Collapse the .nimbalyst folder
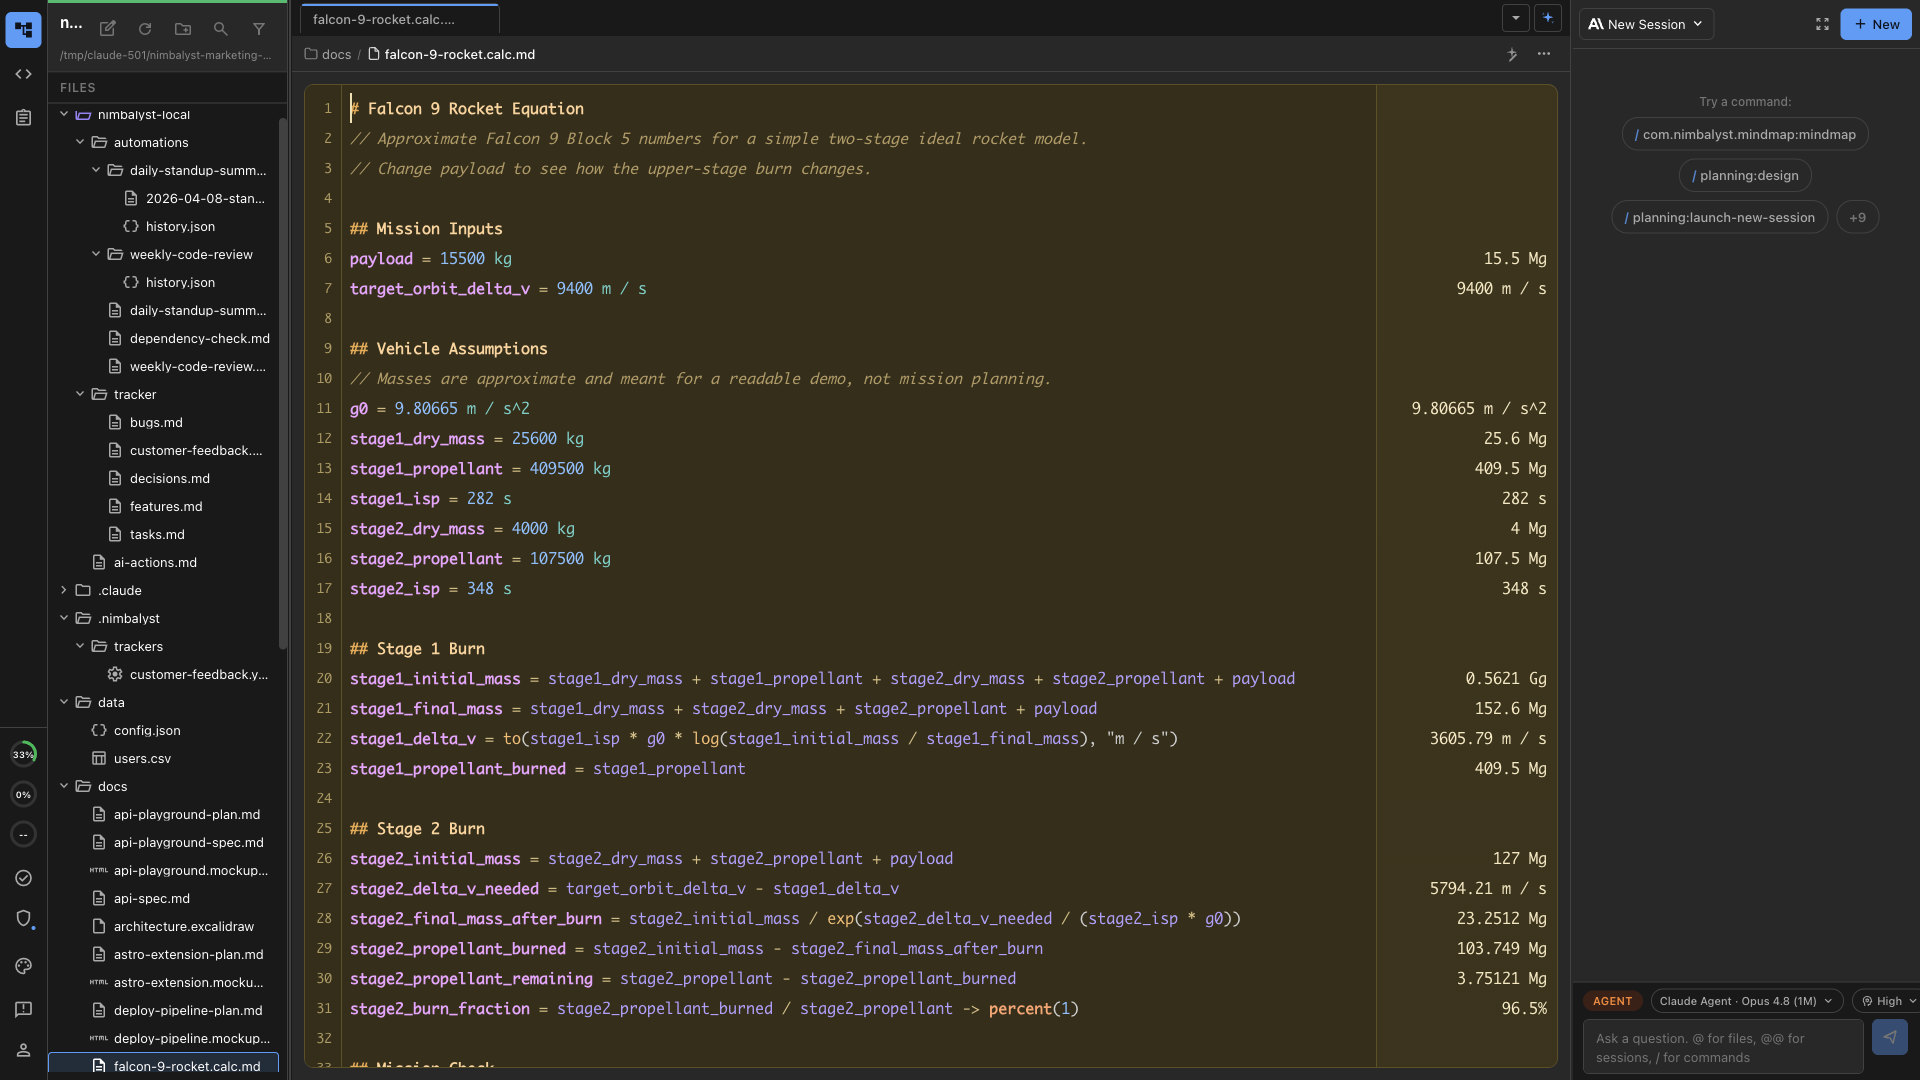 (x=64, y=618)
